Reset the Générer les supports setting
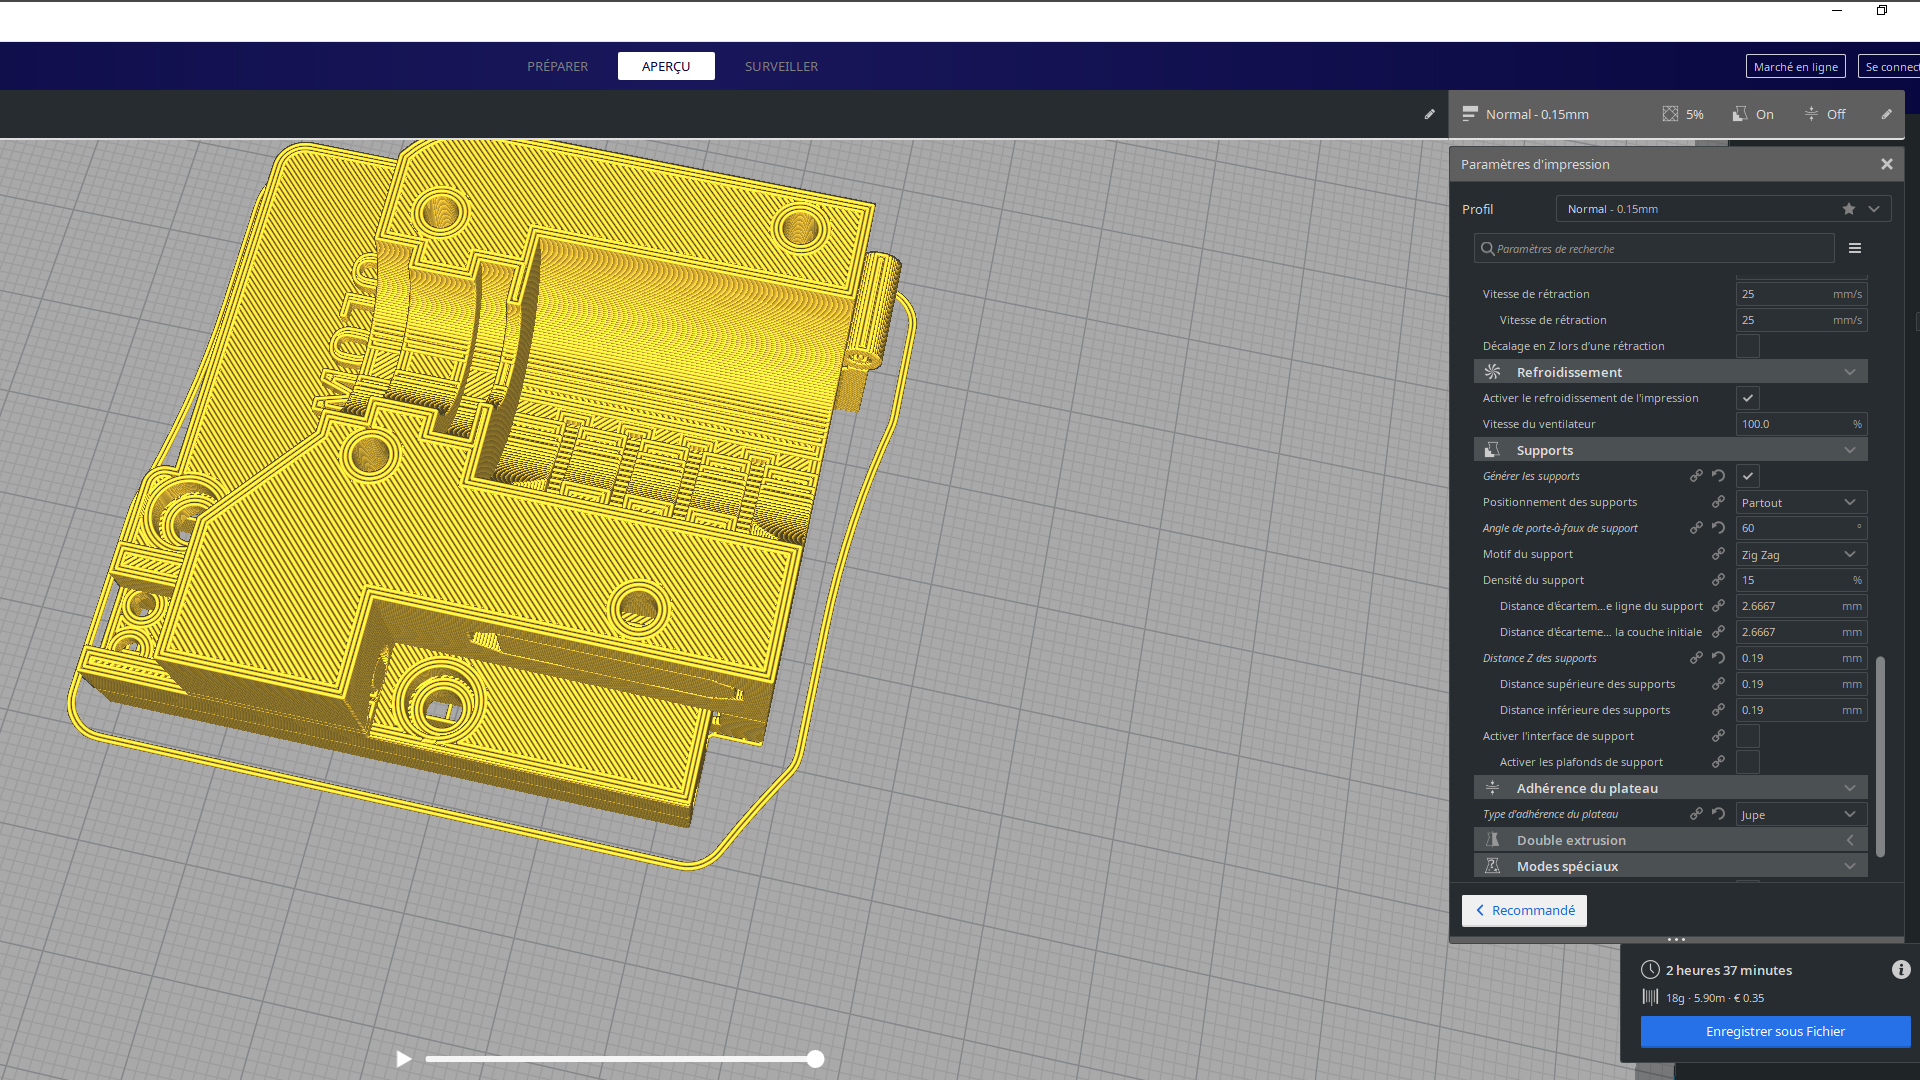This screenshot has height=1080, width=1920. pos(1718,476)
